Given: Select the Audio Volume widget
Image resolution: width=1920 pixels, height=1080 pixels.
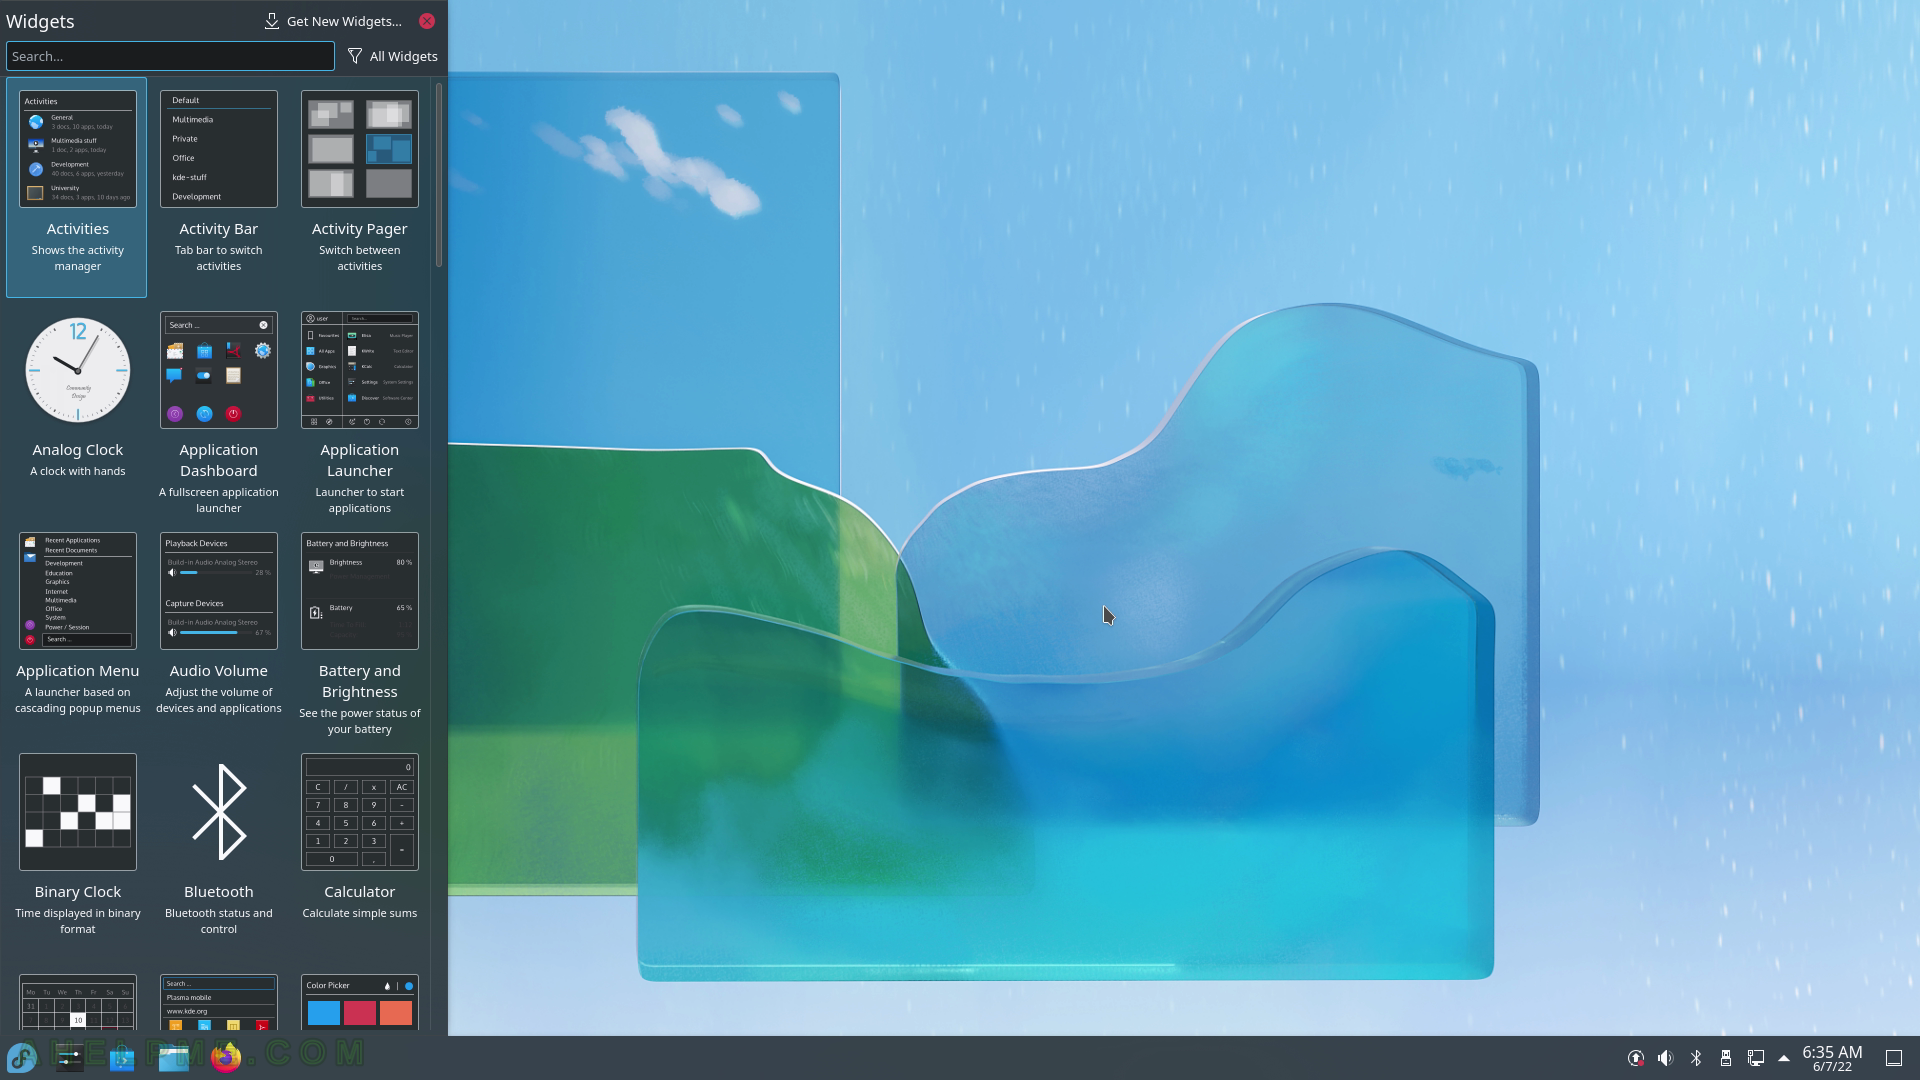Looking at the screenshot, I should coord(218,629).
